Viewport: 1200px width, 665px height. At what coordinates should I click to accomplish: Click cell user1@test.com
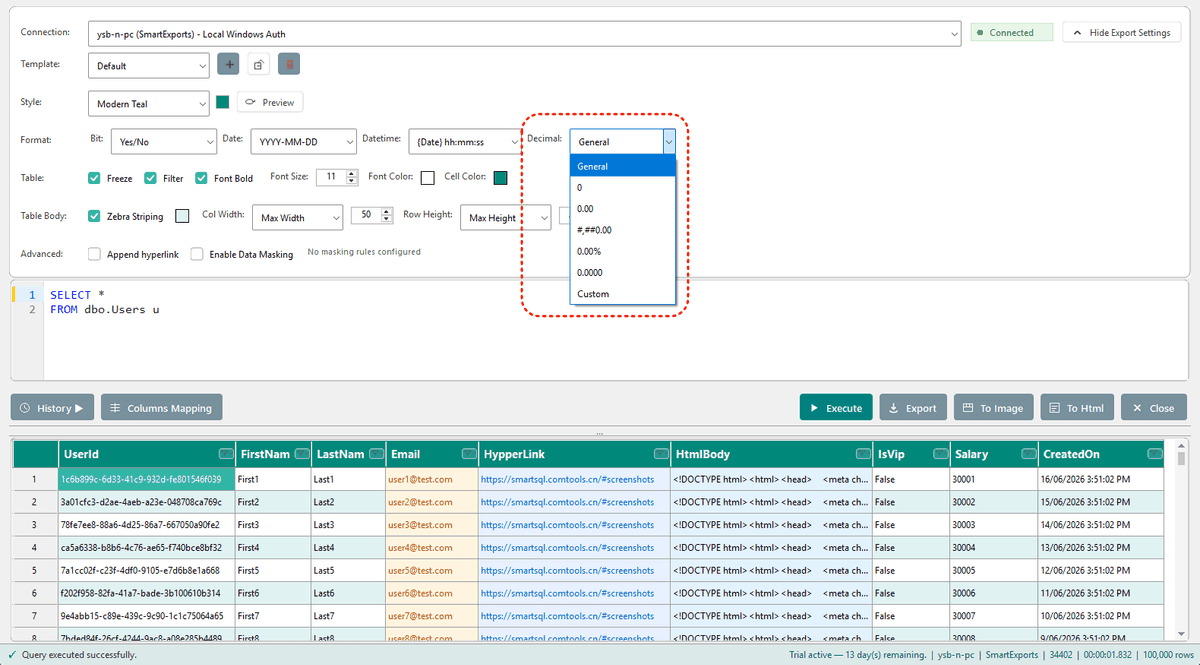pos(431,479)
